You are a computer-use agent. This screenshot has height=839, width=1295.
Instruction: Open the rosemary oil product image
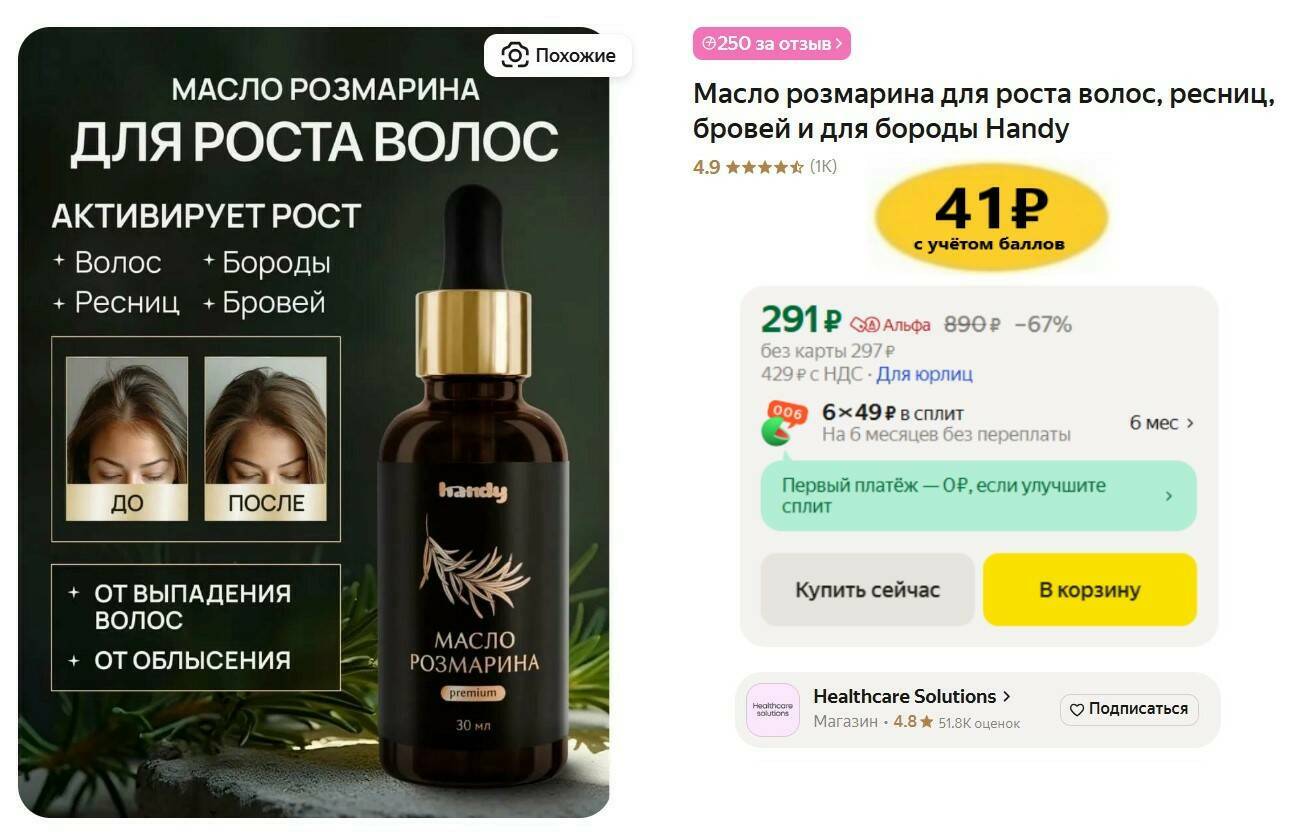[314, 422]
